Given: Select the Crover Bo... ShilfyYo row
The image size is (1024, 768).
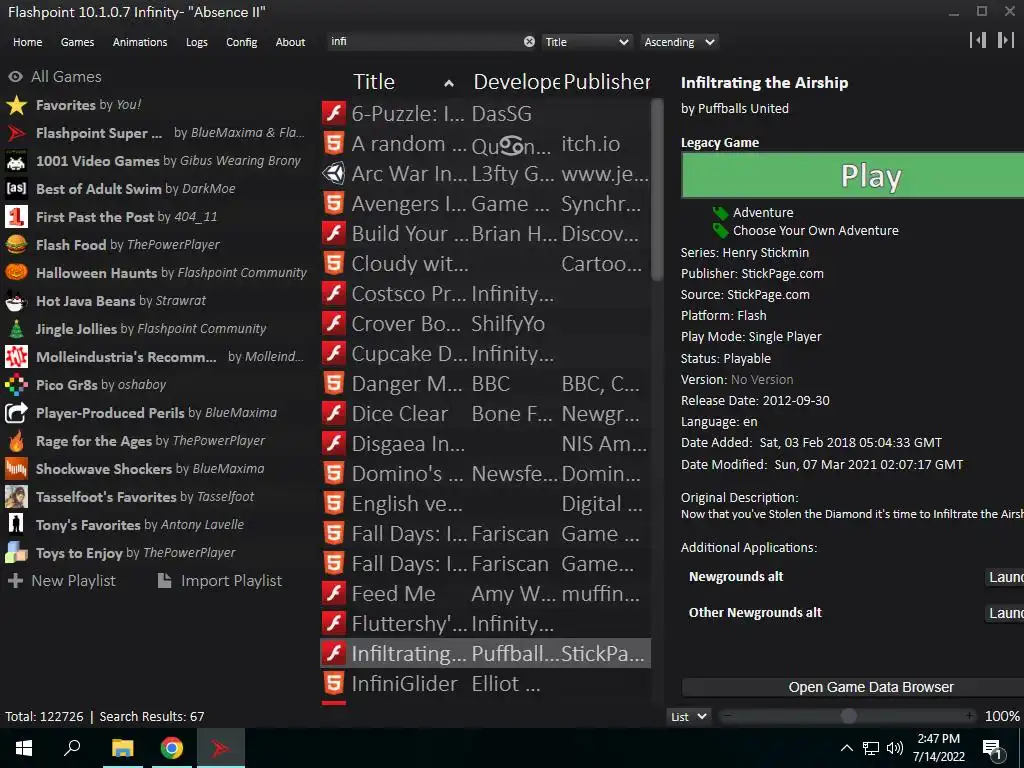Looking at the screenshot, I should [x=485, y=324].
